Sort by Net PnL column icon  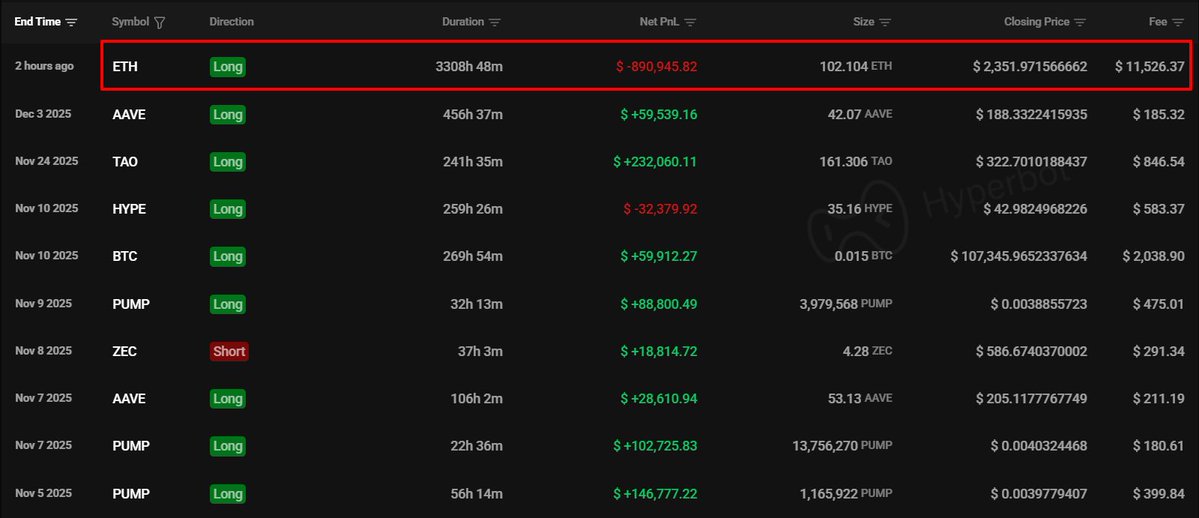[x=690, y=22]
